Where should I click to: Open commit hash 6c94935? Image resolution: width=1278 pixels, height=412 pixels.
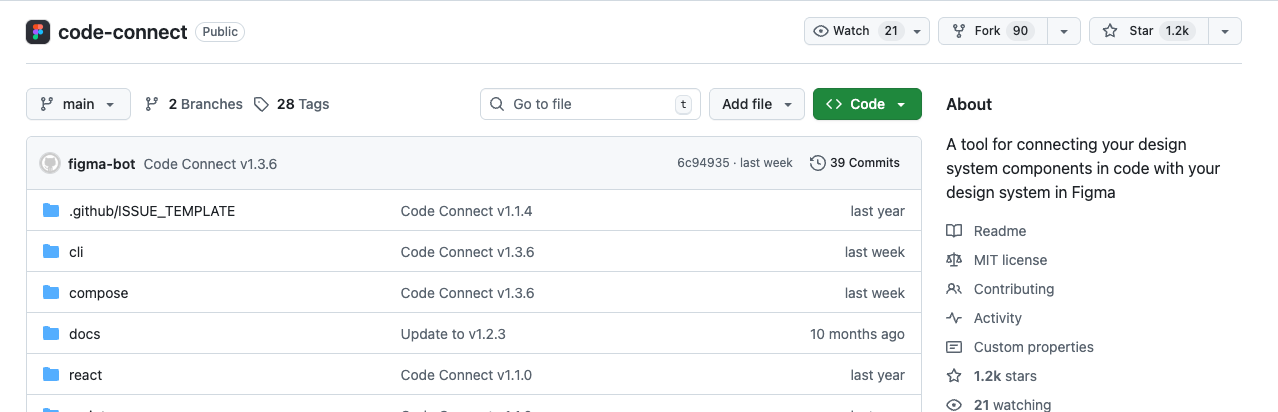tap(702, 163)
